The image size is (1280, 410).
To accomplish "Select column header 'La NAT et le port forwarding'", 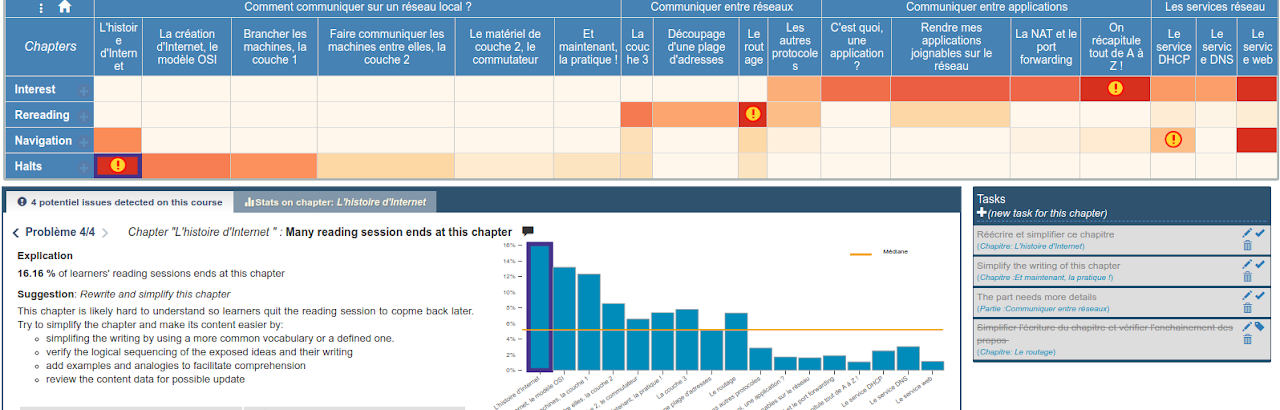I will [1045, 46].
